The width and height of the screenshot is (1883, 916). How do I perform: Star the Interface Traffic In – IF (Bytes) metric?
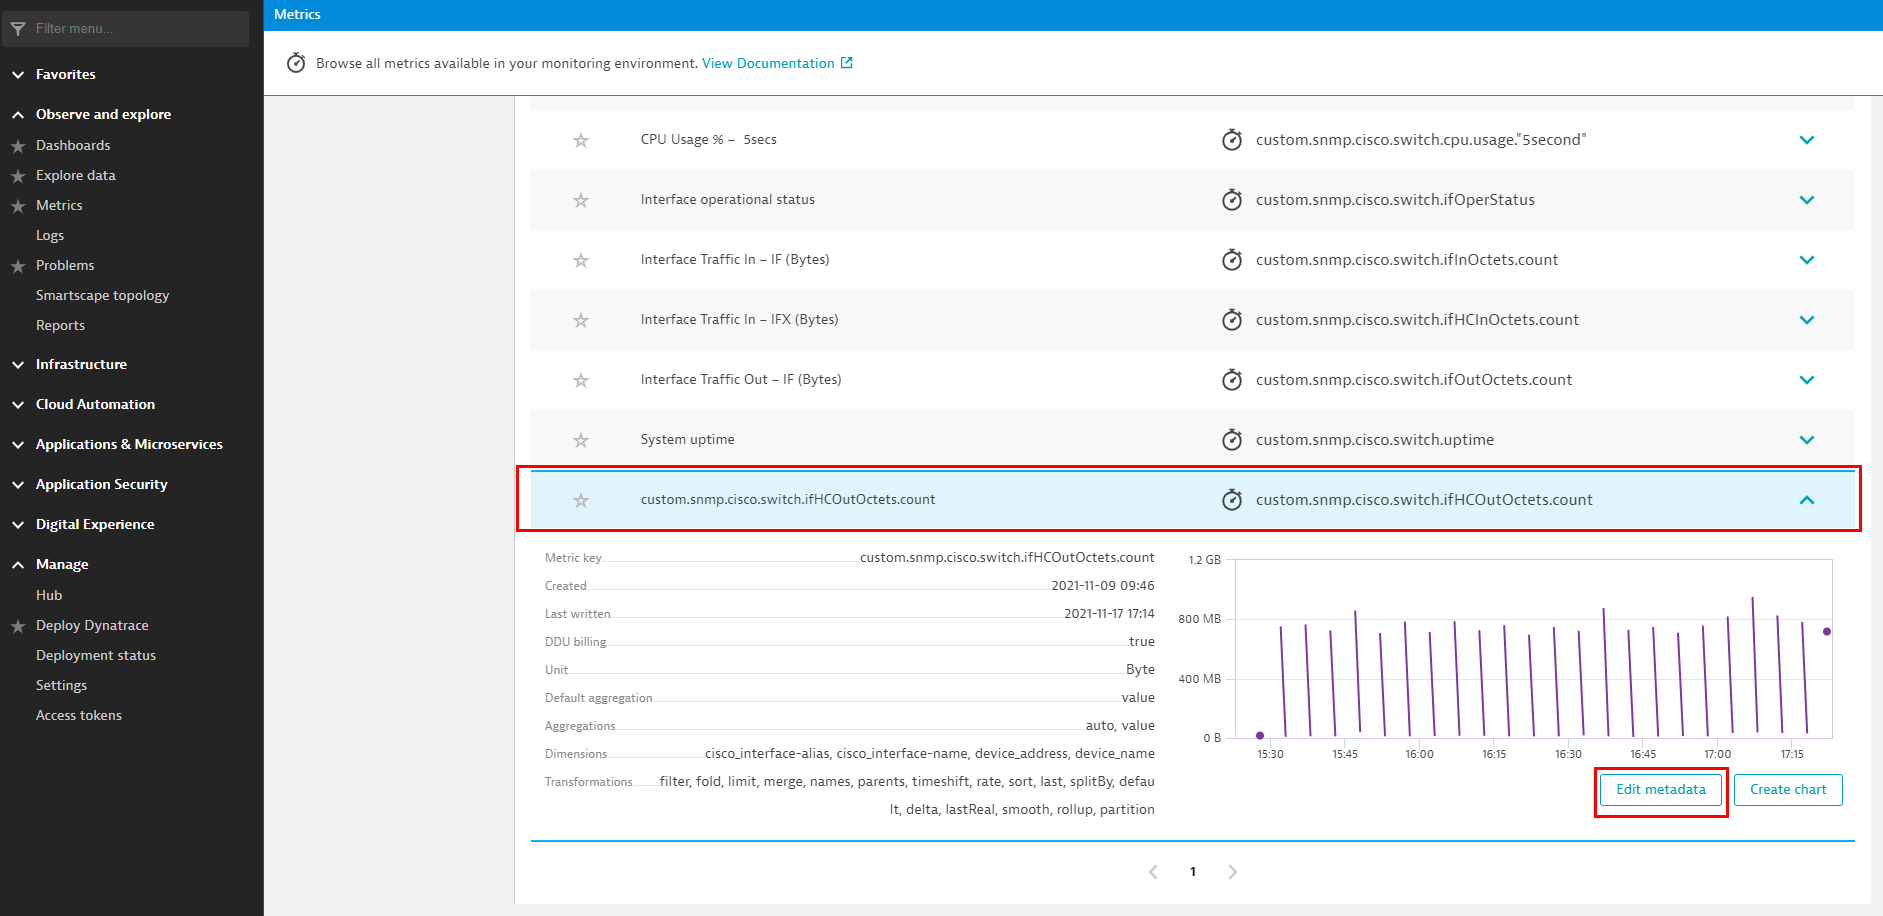(x=581, y=260)
